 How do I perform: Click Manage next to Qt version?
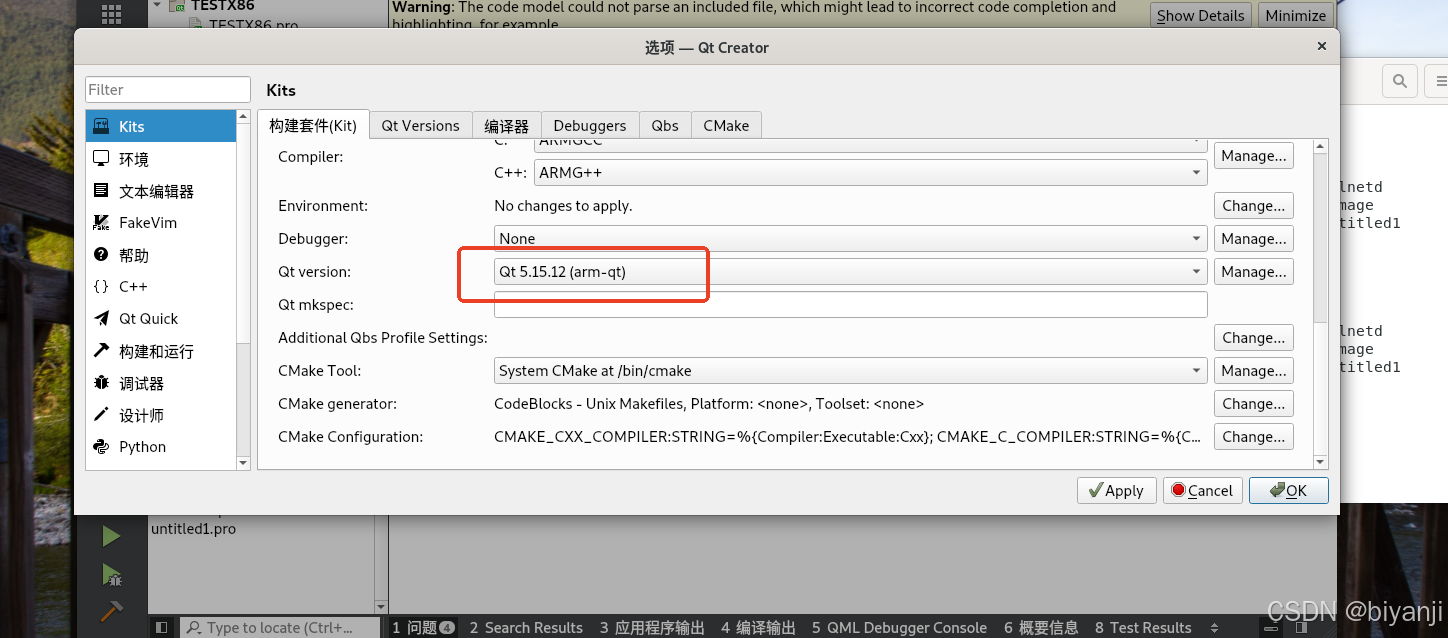[1253, 271]
